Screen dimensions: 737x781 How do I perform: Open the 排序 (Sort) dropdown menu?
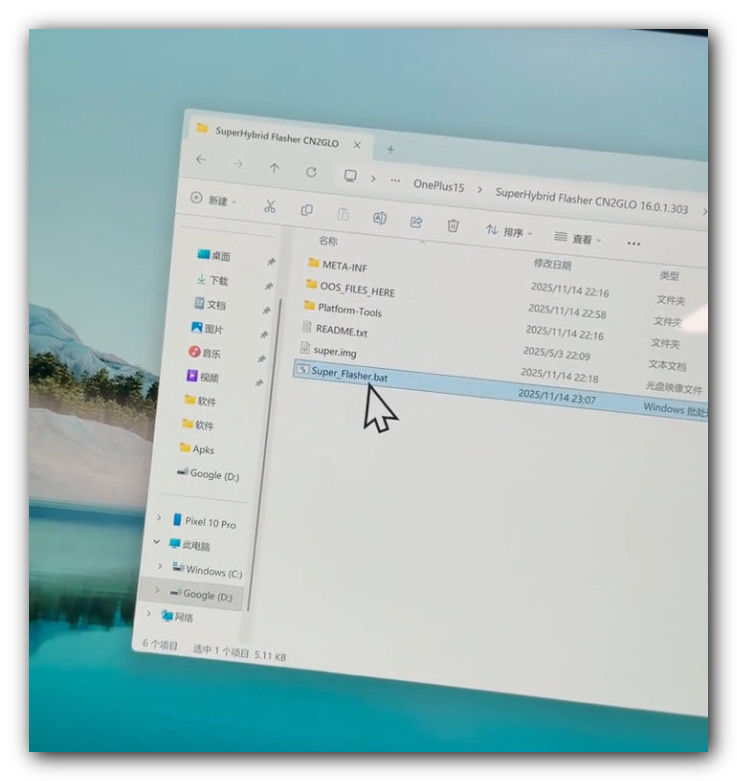tap(509, 232)
